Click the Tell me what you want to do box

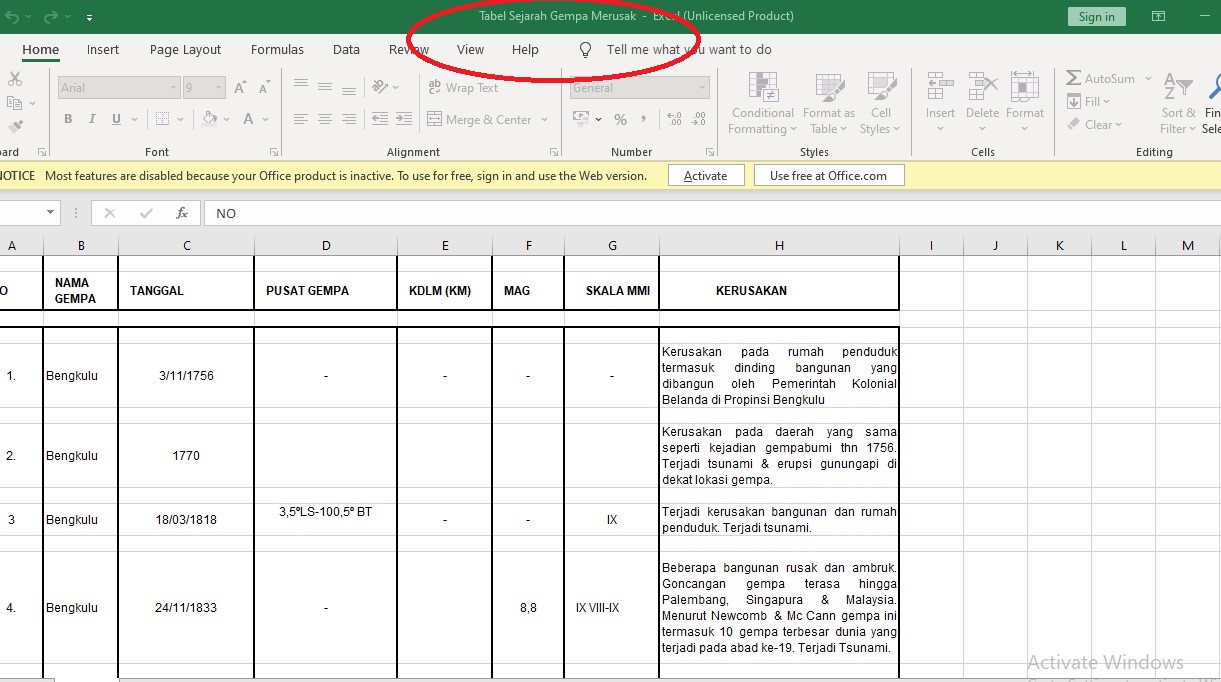click(688, 50)
